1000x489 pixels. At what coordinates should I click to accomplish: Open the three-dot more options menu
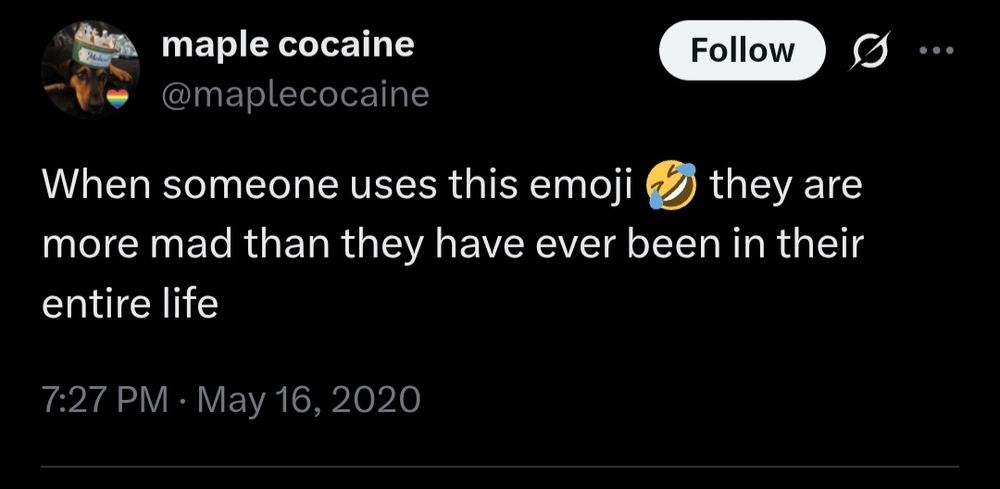(x=937, y=50)
